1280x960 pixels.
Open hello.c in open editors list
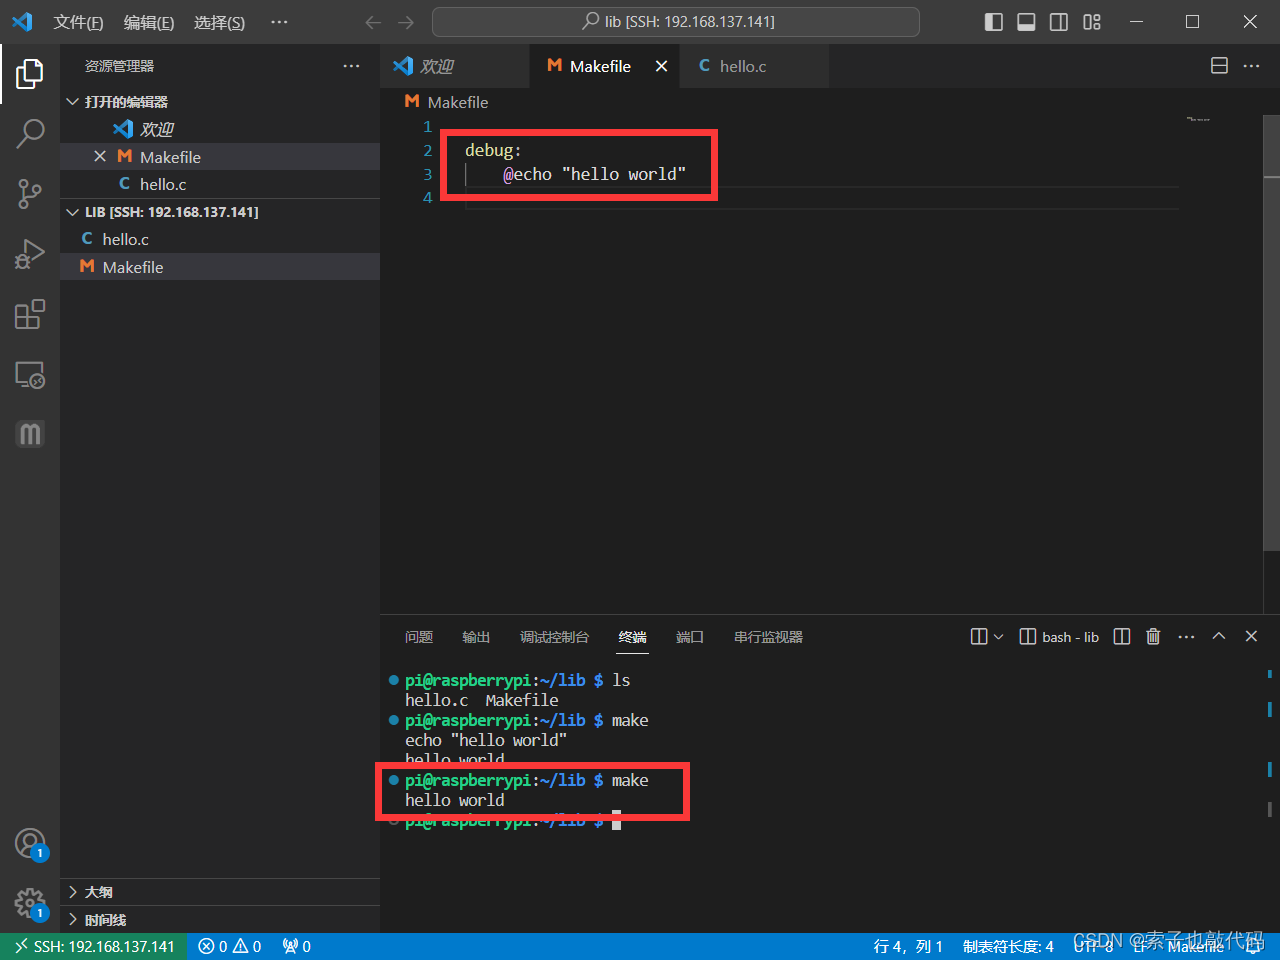pyautogui.click(x=220, y=184)
